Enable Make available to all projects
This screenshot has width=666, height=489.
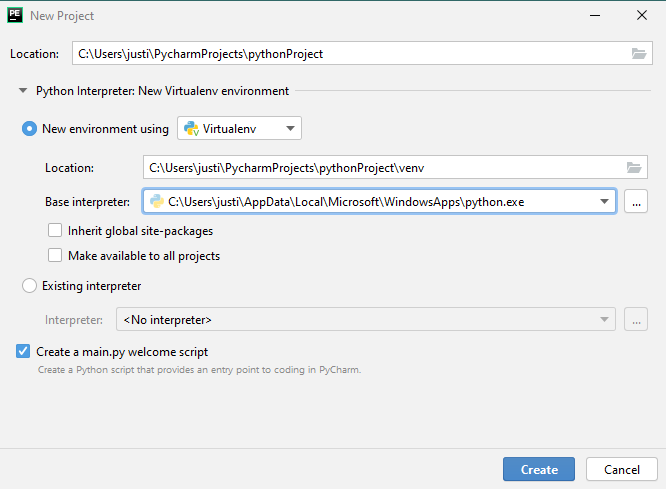pos(55,255)
